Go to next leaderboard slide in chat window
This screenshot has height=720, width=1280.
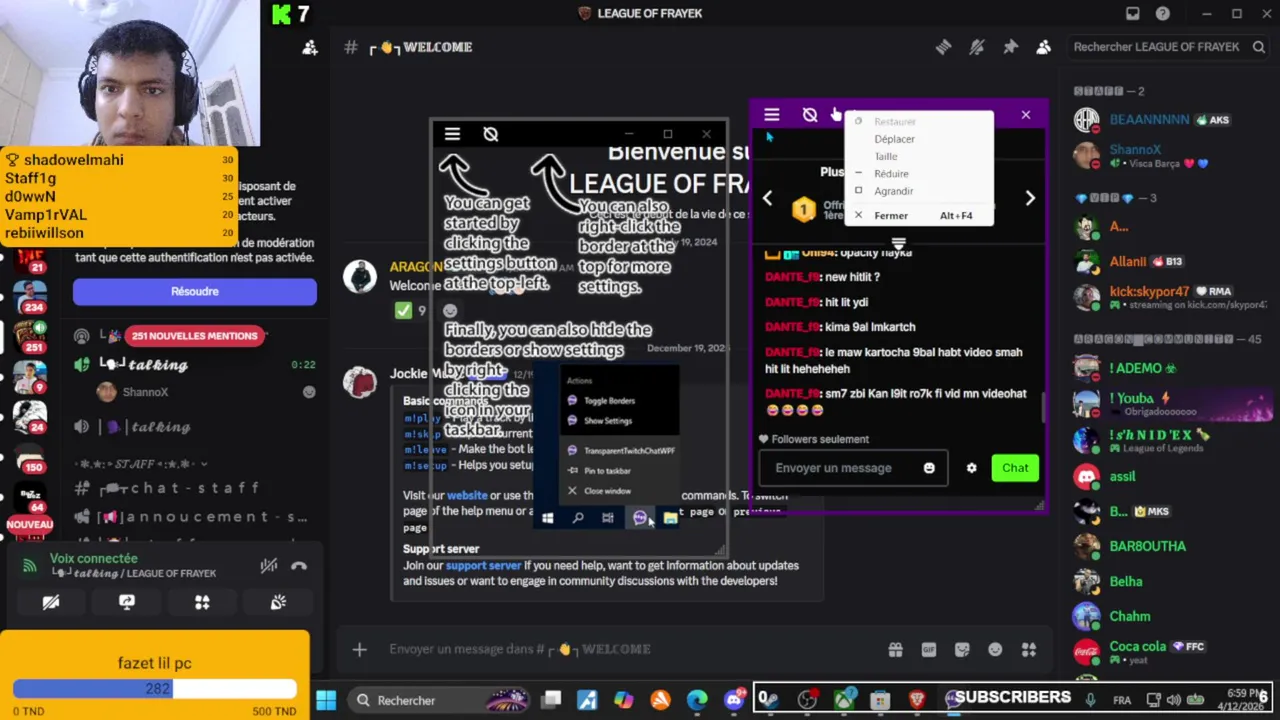[x=1030, y=198]
